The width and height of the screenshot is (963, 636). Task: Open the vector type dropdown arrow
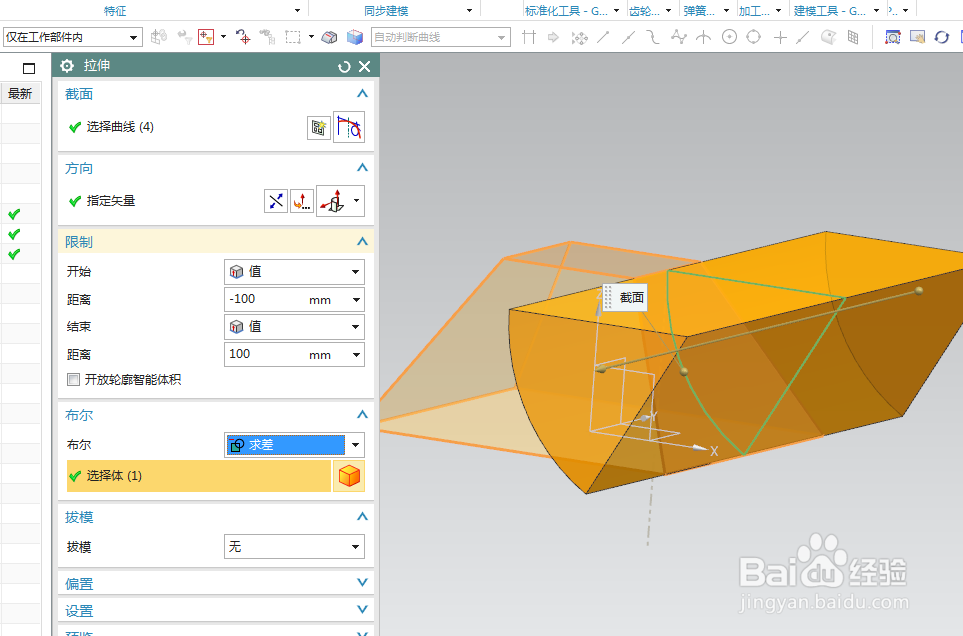click(x=356, y=201)
